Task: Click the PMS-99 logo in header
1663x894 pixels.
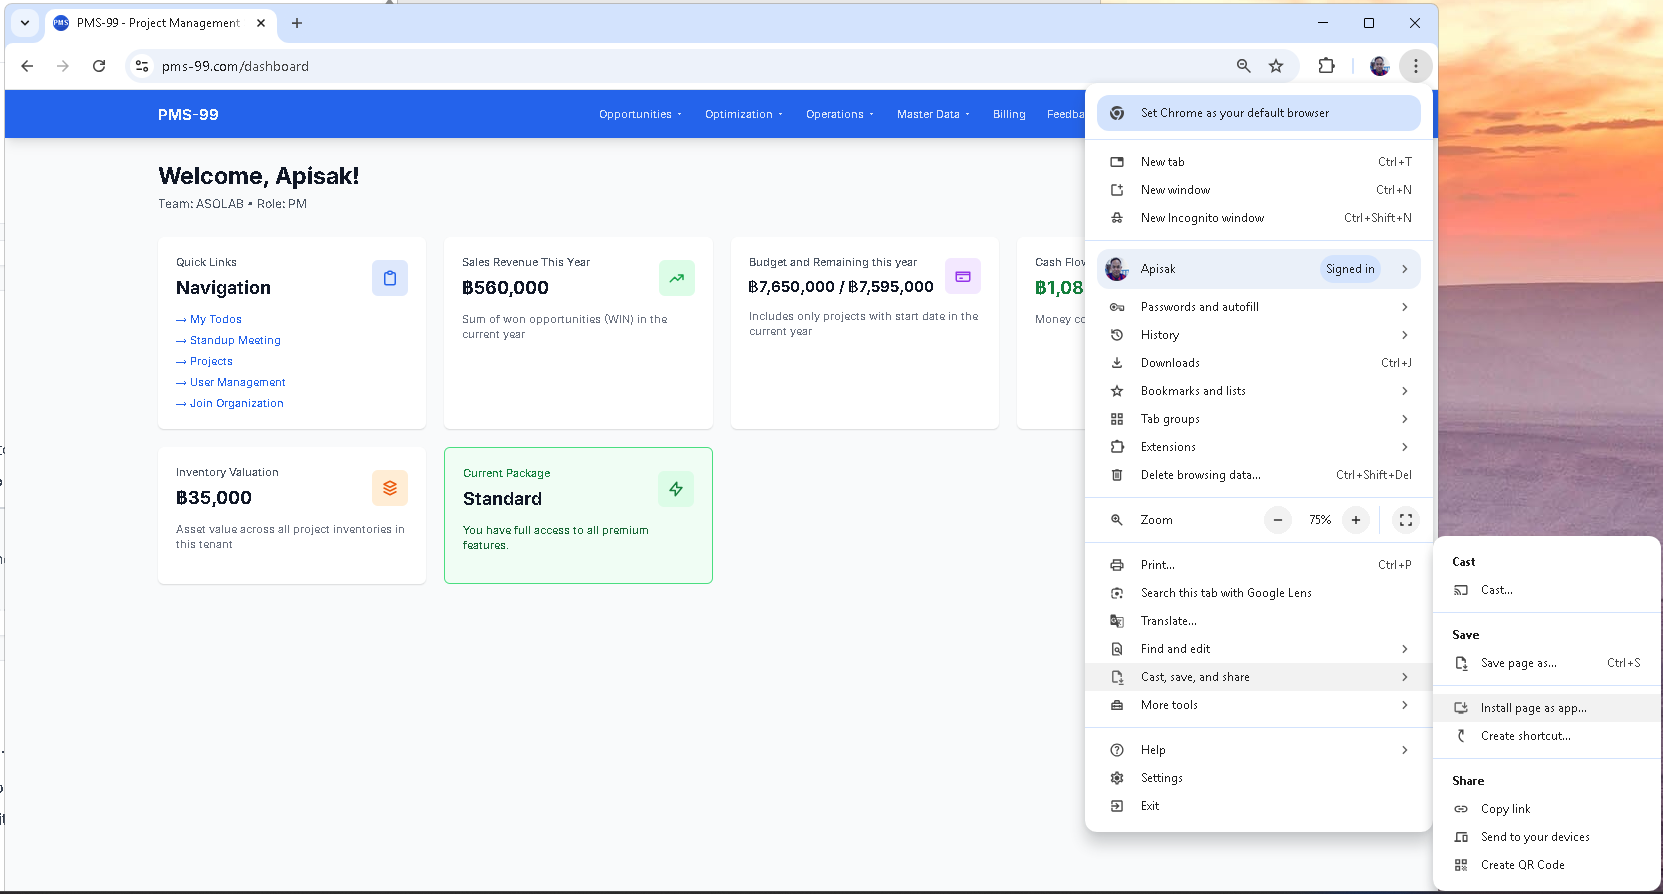Action: 188,114
